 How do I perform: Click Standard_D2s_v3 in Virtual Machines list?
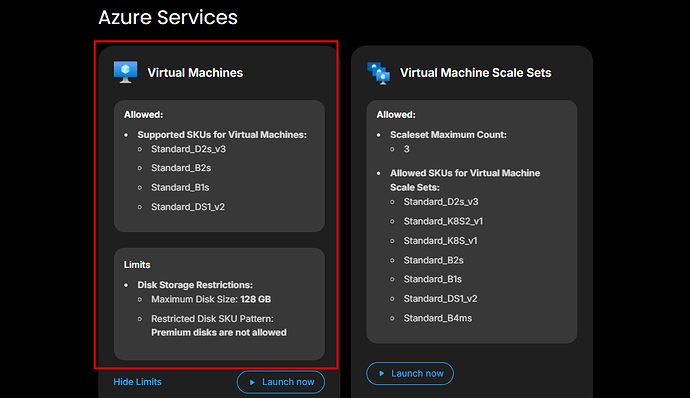(x=188, y=149)
